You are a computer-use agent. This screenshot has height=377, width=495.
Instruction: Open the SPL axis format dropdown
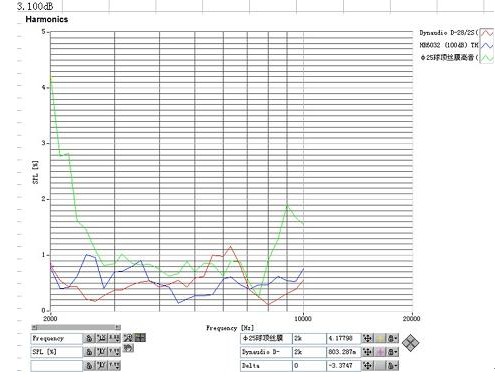114,352
